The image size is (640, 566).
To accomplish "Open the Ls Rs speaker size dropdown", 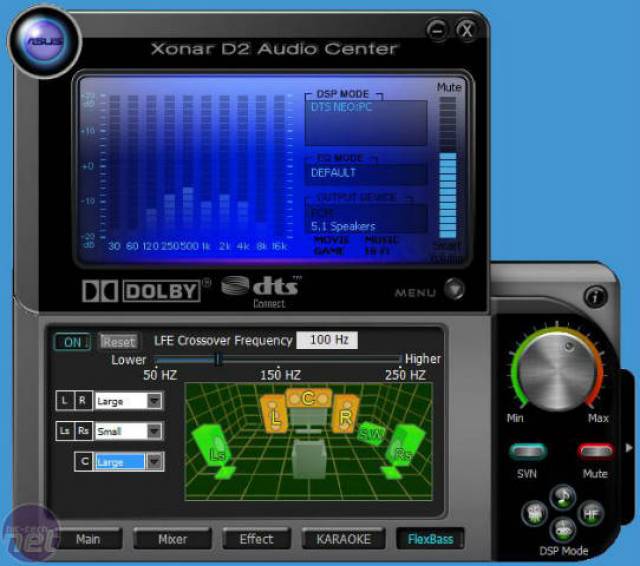I will 154,431.
